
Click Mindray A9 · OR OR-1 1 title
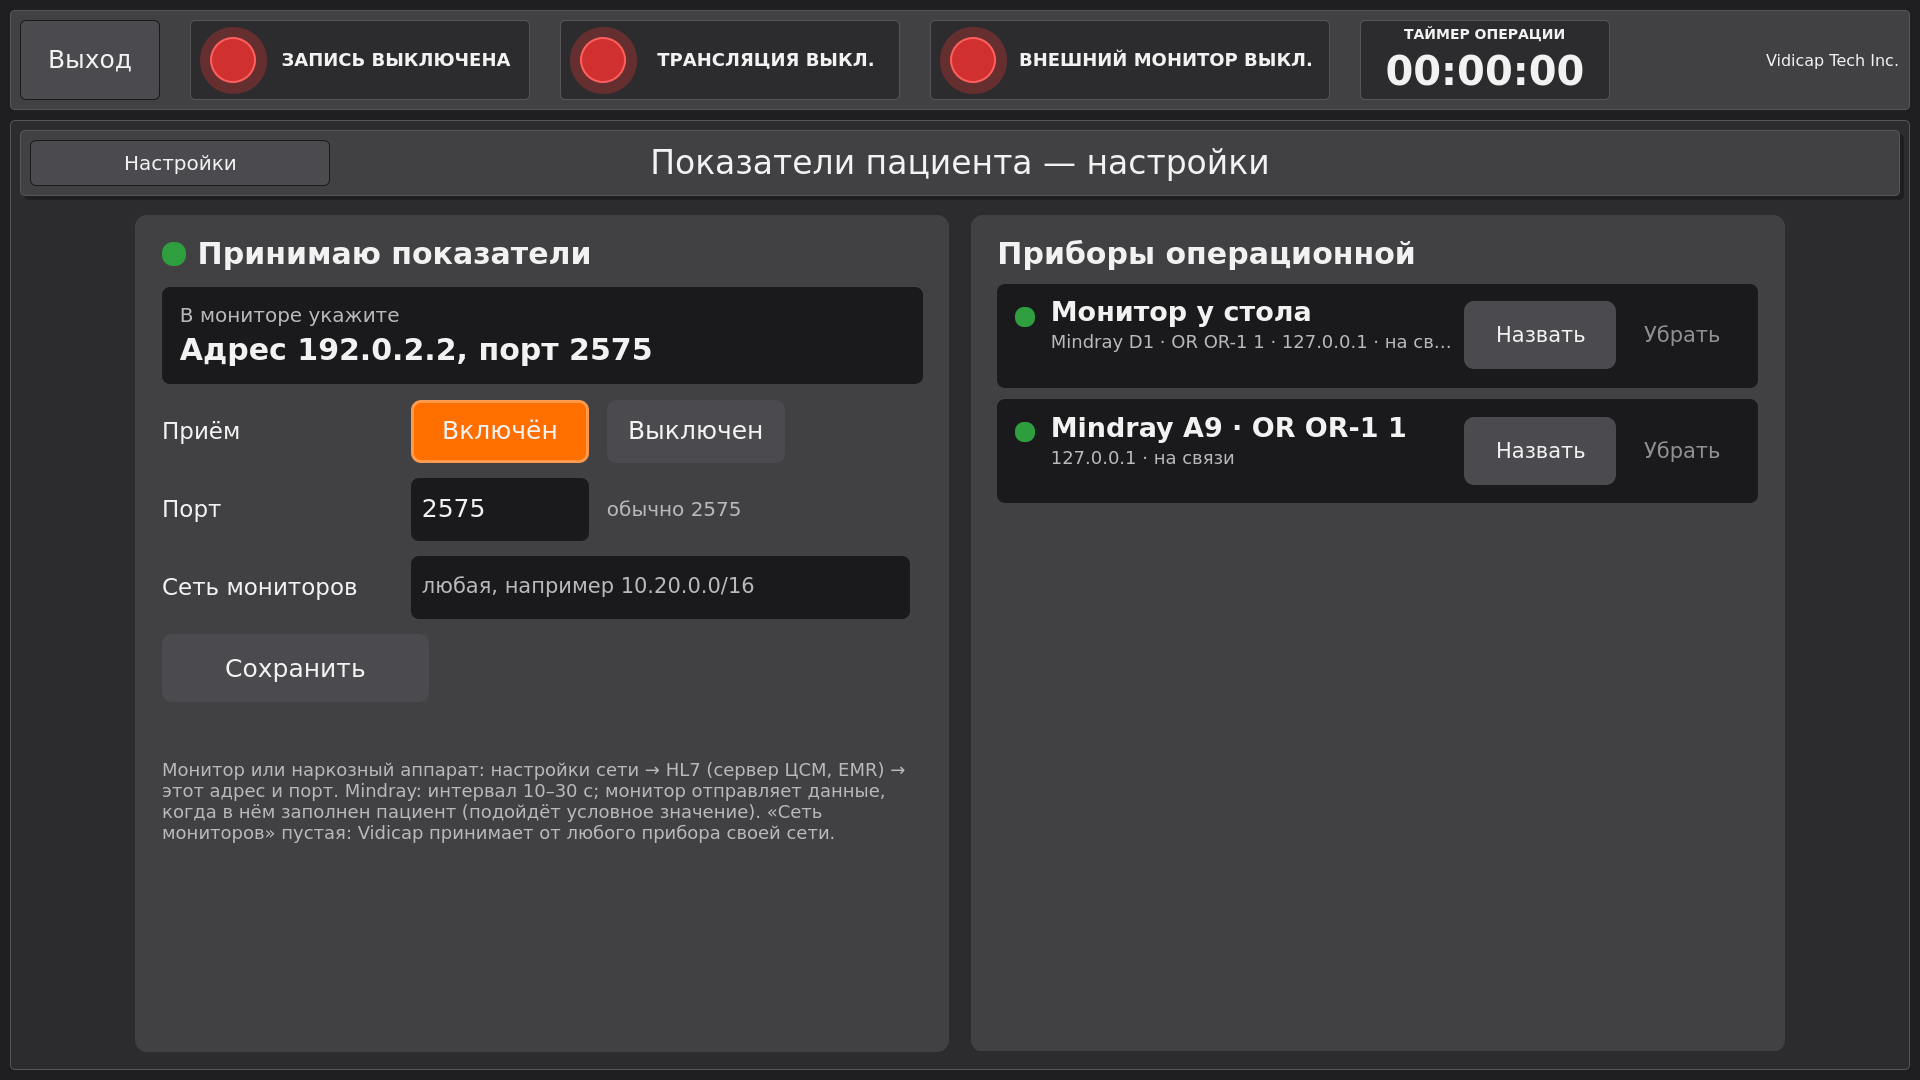pyautogui.click(x=1229, y=428)
